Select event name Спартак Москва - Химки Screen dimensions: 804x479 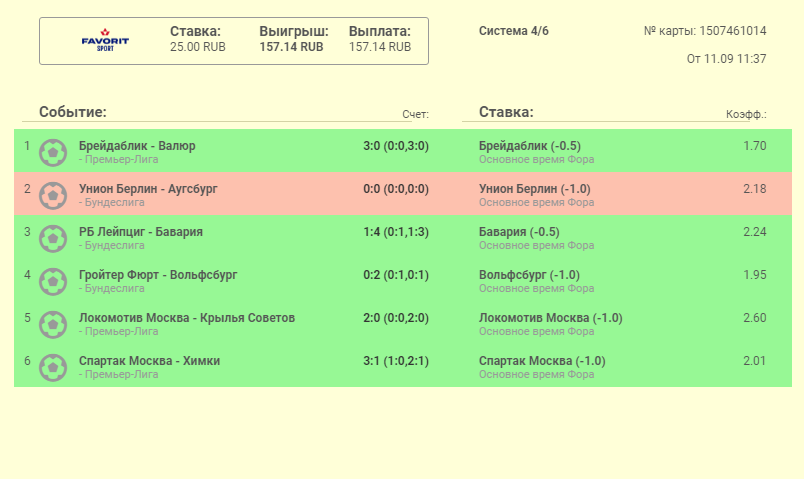tap(149, 361)
